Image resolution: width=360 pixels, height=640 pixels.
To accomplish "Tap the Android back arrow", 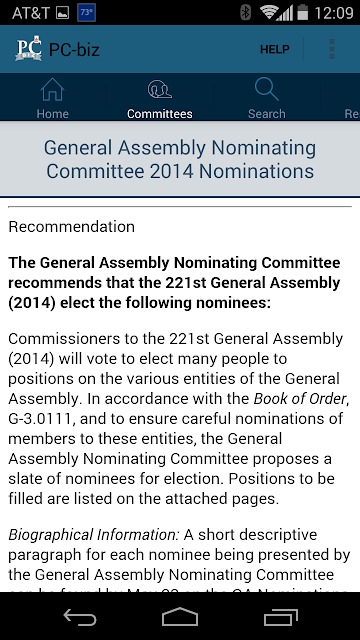I will (x=80, y=617).
